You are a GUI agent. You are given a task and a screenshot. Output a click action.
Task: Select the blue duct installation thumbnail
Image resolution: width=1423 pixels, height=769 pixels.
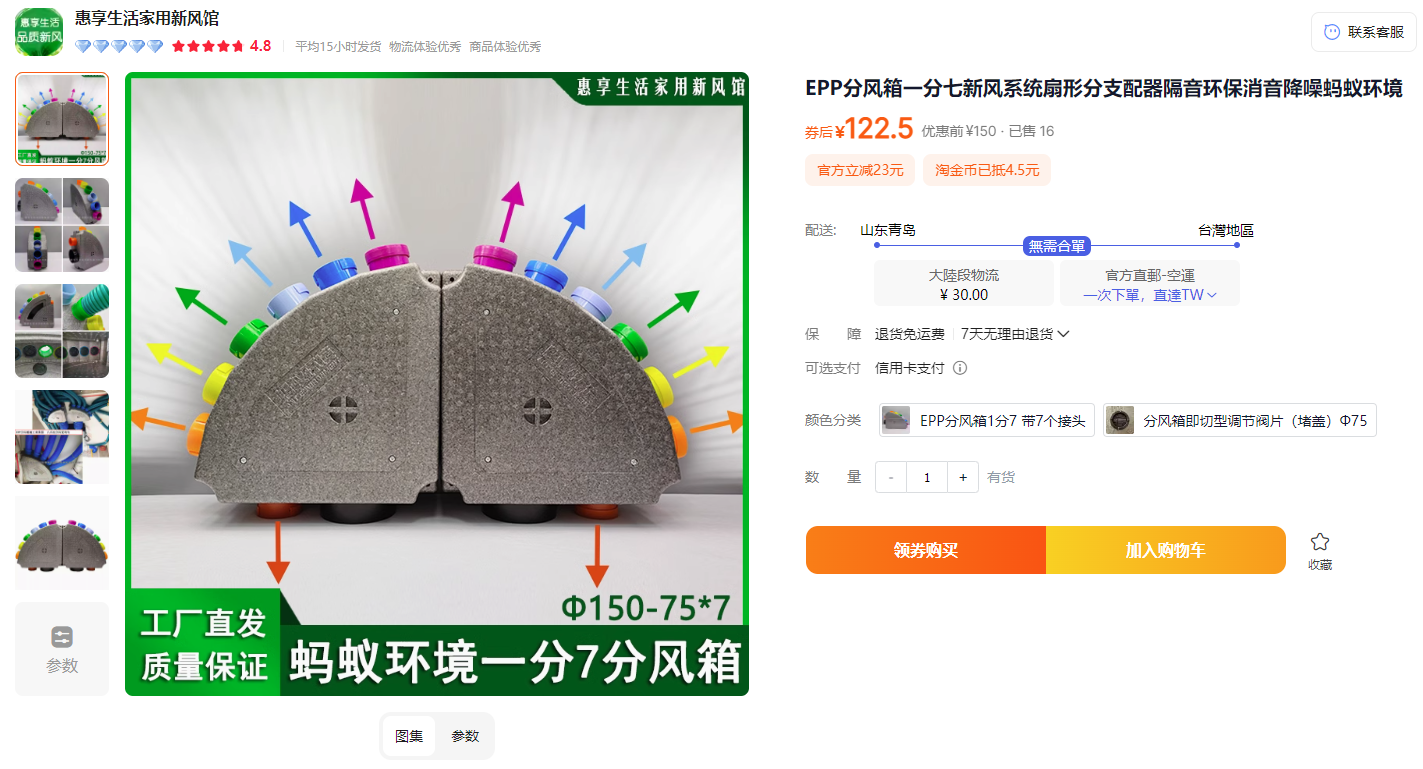tap(62, 437)
